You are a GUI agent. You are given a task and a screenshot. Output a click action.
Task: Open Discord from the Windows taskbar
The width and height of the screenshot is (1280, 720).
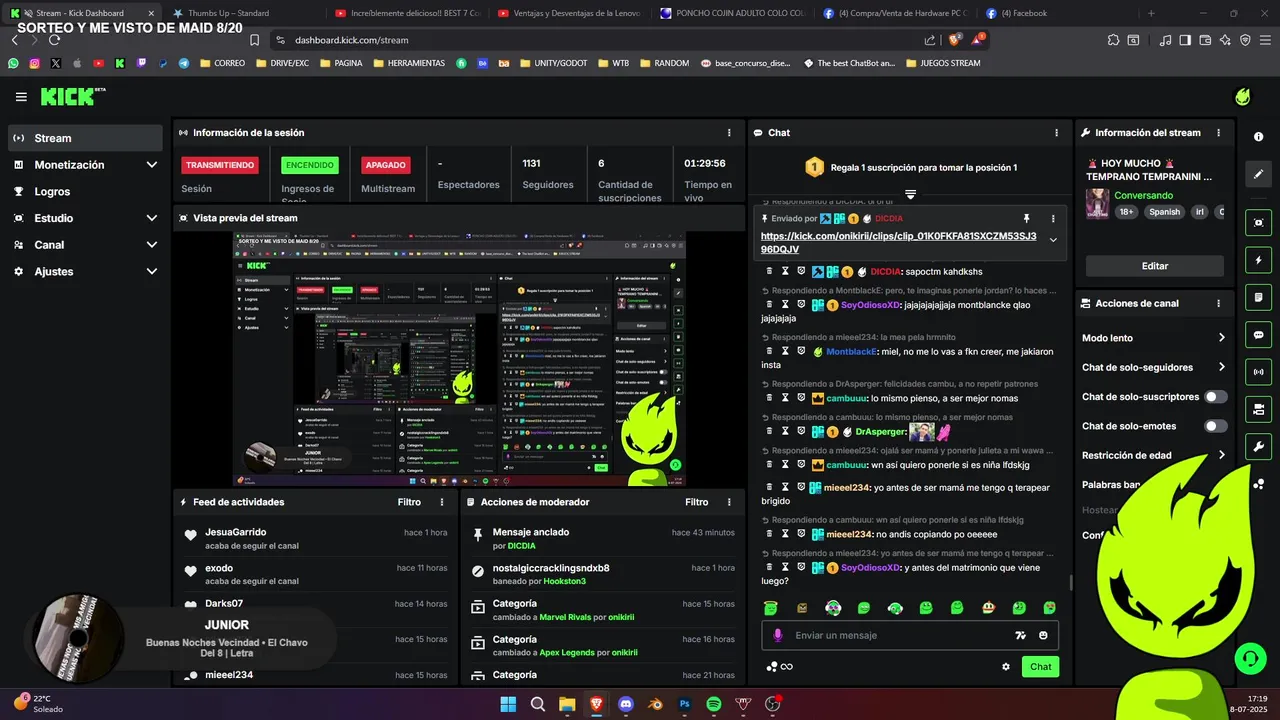[626, 704]
